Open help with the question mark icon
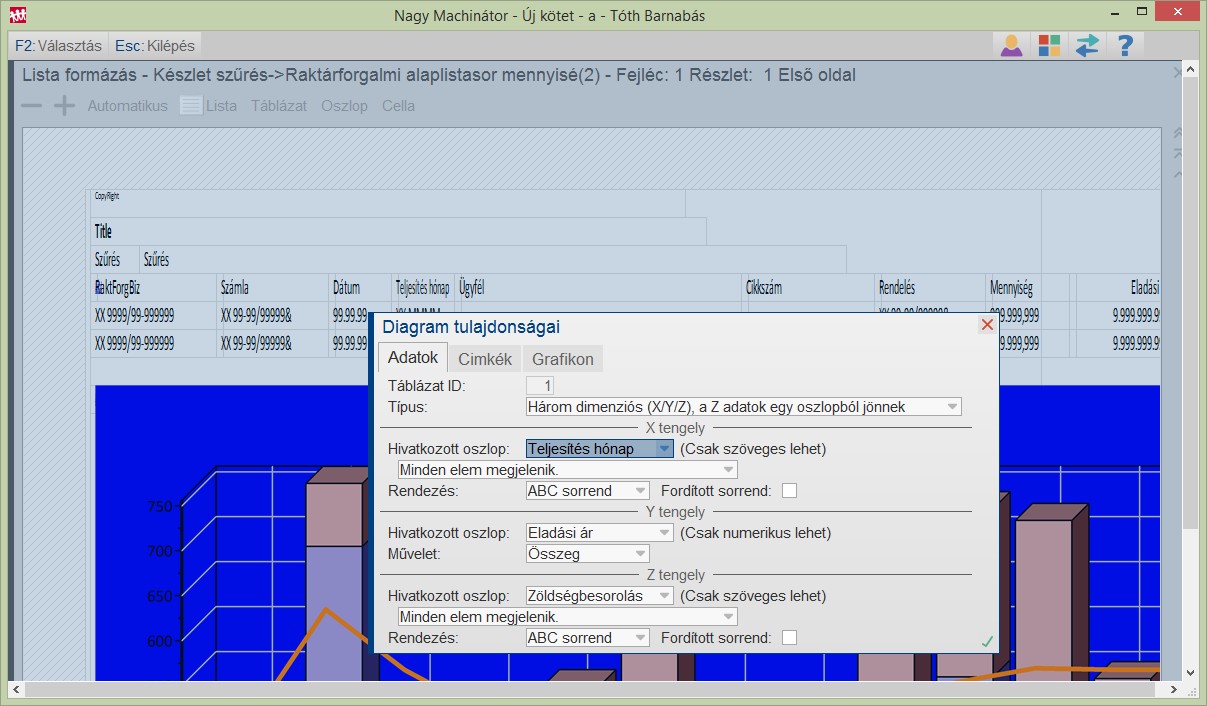The image size is (1207, 706). pos(1125,46)
